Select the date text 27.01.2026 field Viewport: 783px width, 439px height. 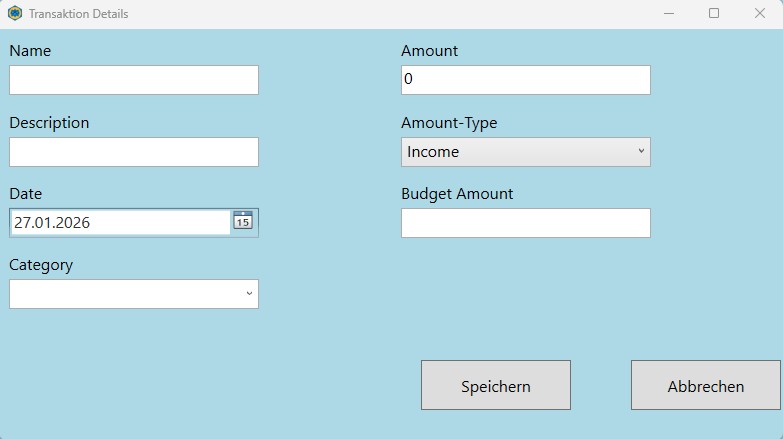120,223
